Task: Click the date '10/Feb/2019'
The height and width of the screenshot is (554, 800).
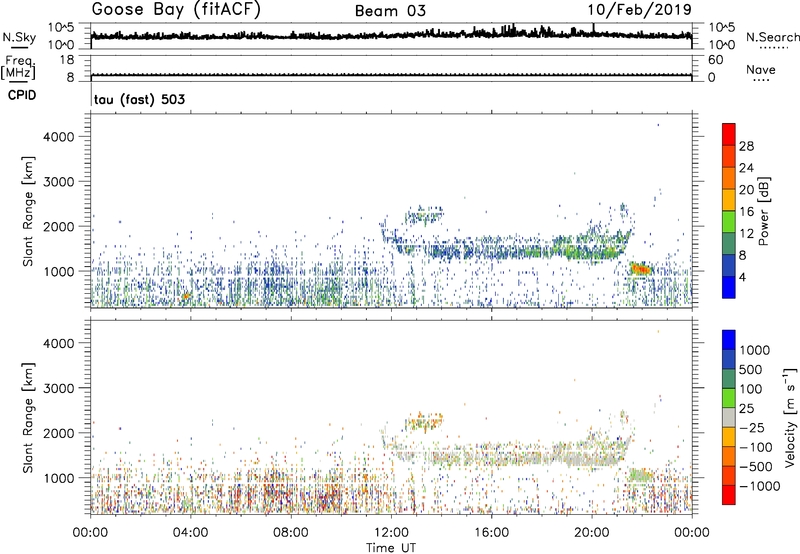Action: [x=639, y=10]
